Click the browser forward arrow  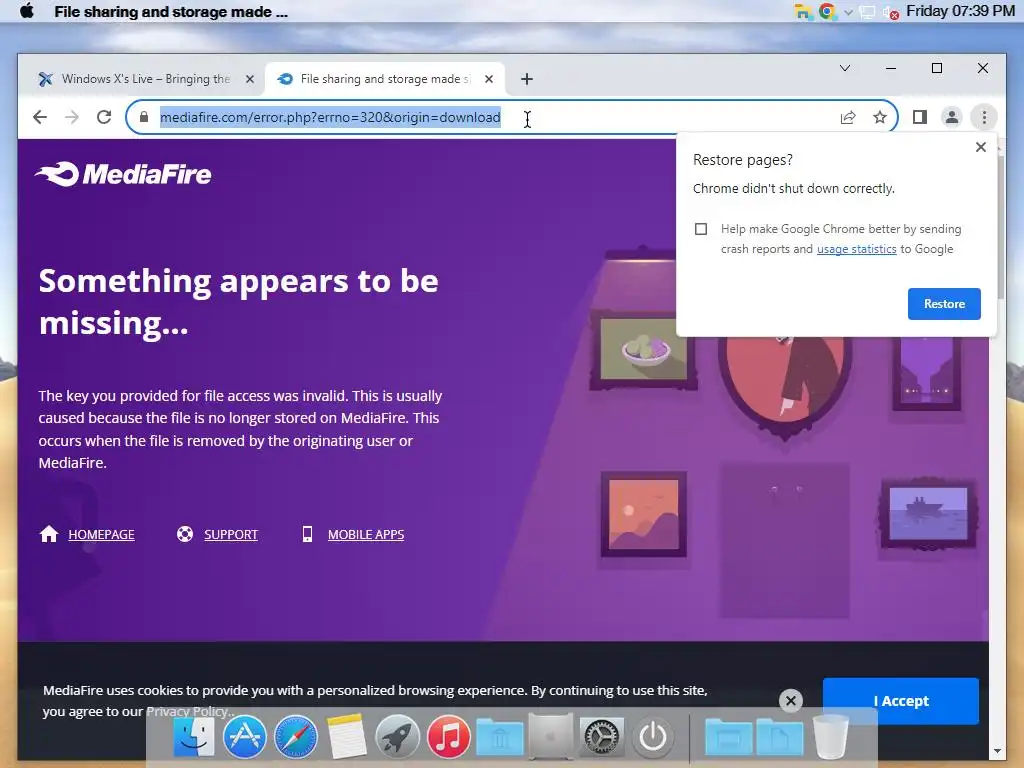pyautogui.click(x=72, y=117)
